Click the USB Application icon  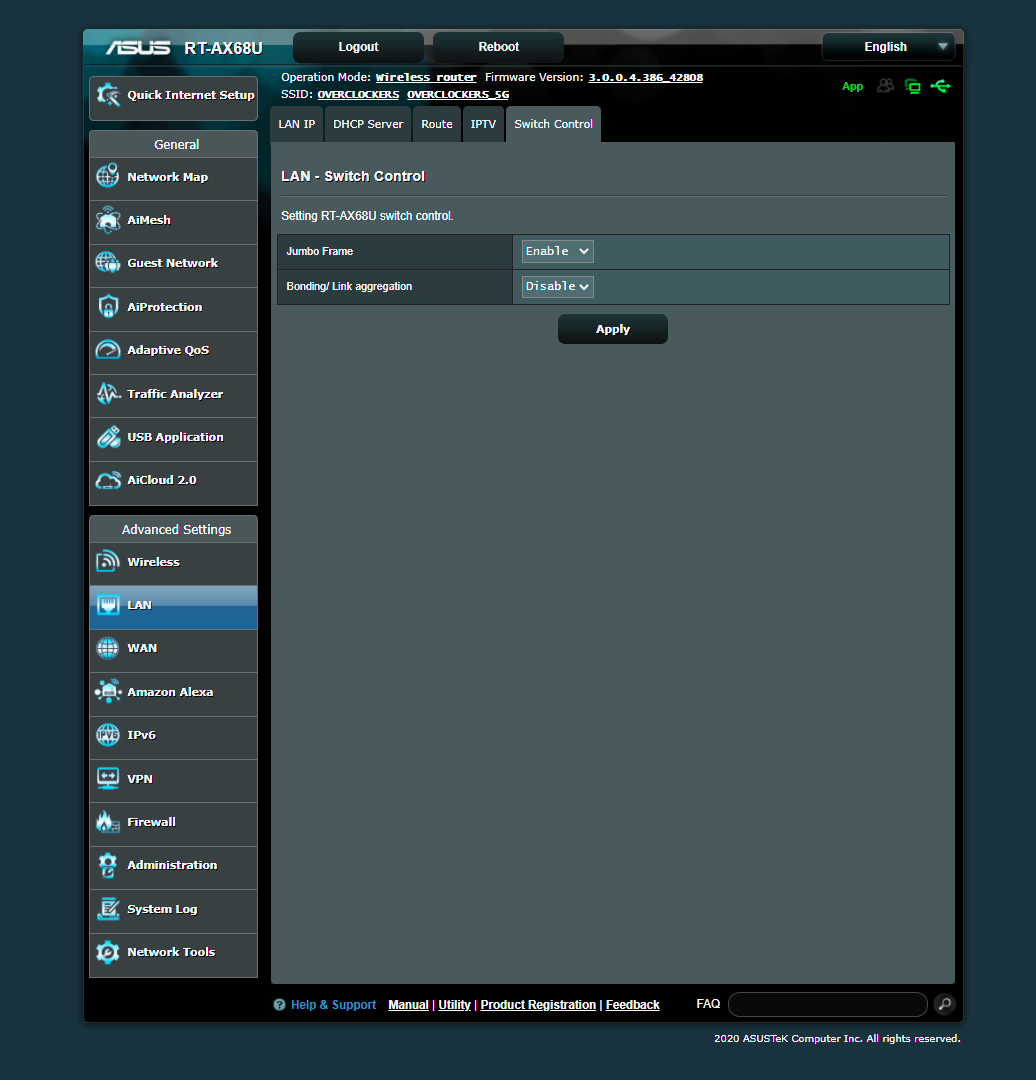point(108,437)
